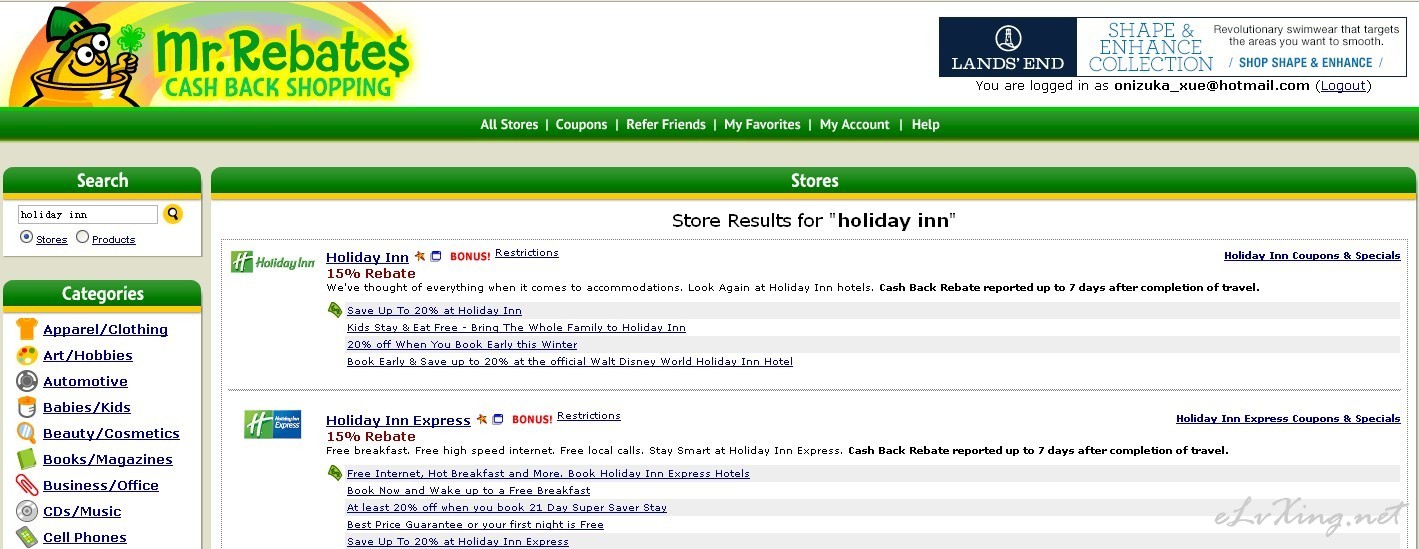Open Holiday Inn Coupons & Specials link
This screenshot has height=549, width=1419.
click(1312, 256)
